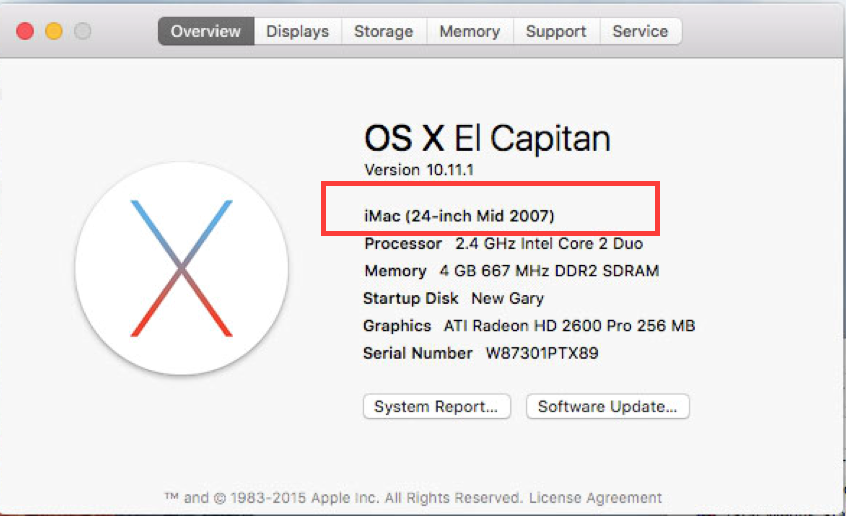Click Version 10.11.1 to reveal build number

click(406, 169)
